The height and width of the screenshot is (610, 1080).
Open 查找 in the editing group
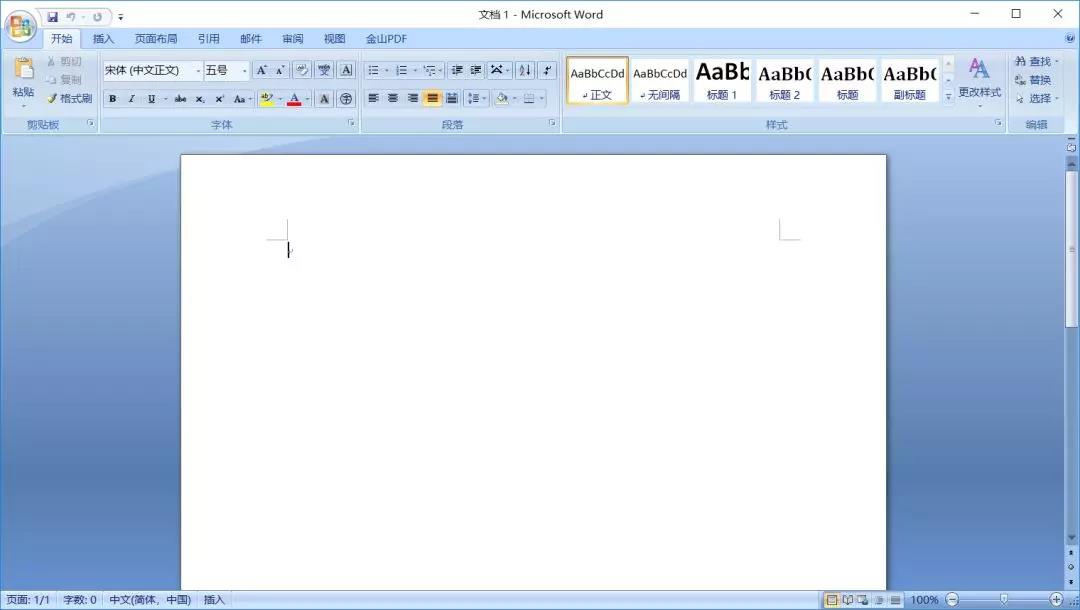(1037, 61)
